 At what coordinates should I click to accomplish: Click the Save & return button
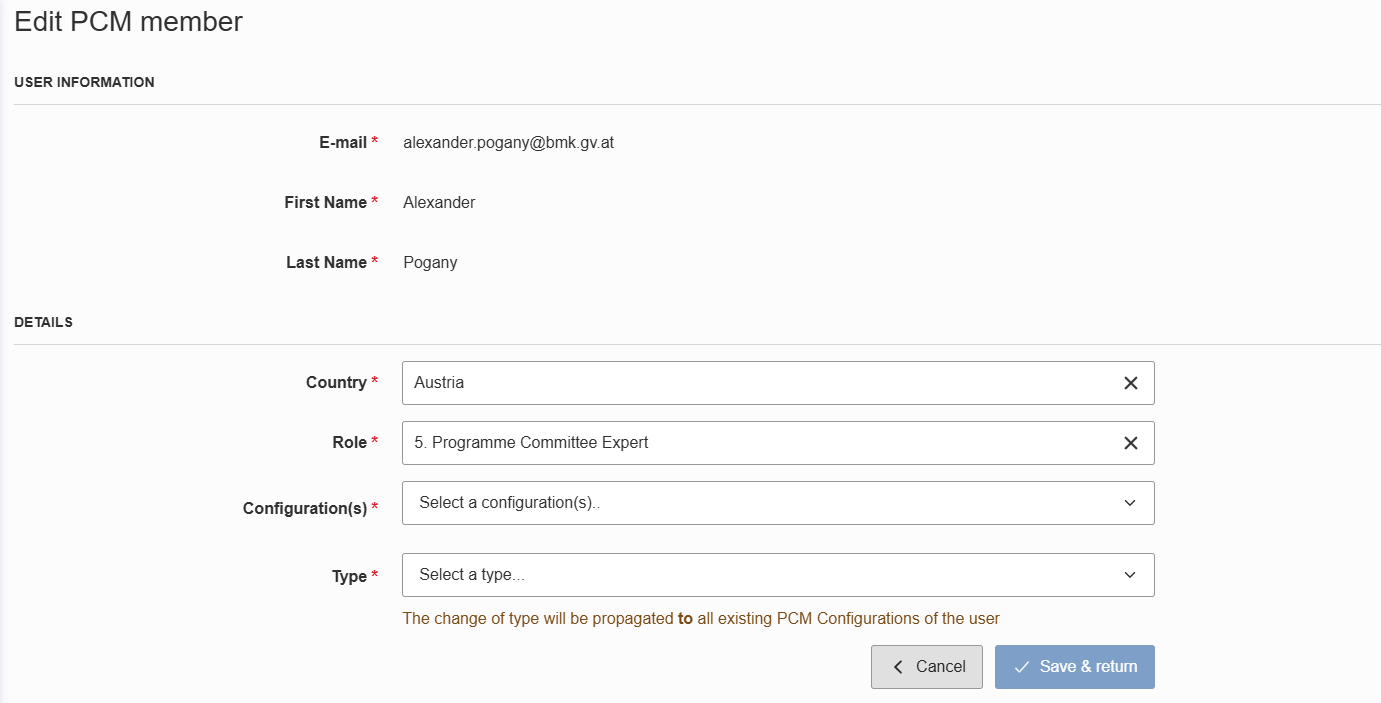click(x=1075, y=667)
